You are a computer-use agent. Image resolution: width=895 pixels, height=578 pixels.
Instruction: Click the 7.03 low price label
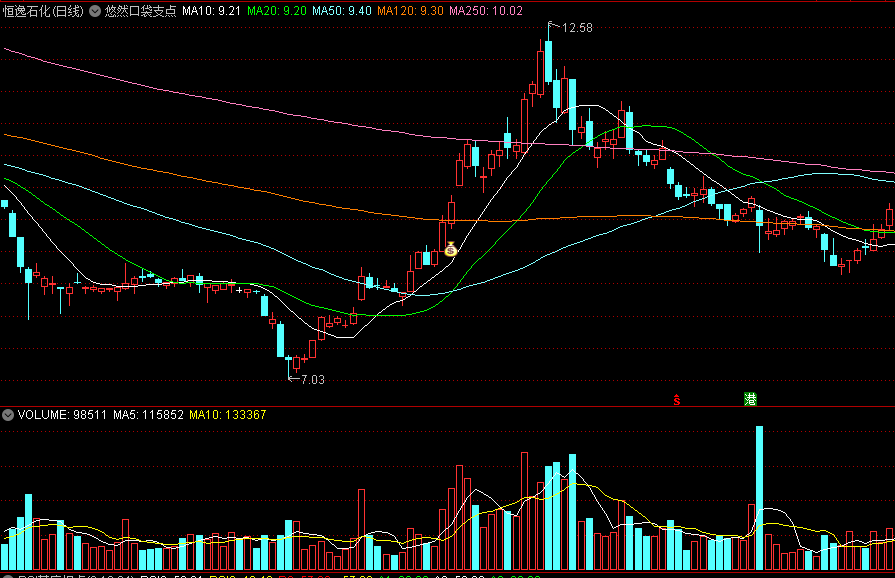[x=312, y=380]
